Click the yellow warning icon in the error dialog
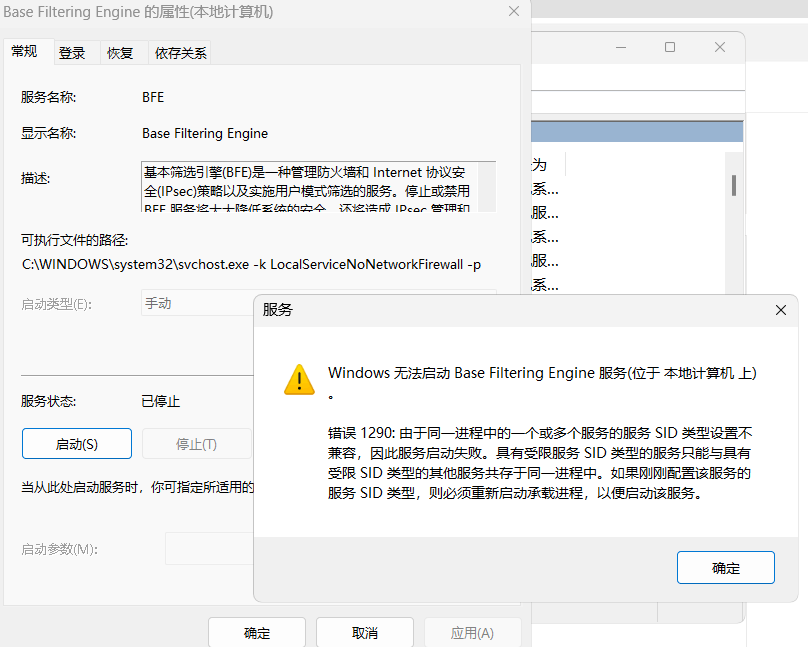808x647 pixels. pos(299,380)
